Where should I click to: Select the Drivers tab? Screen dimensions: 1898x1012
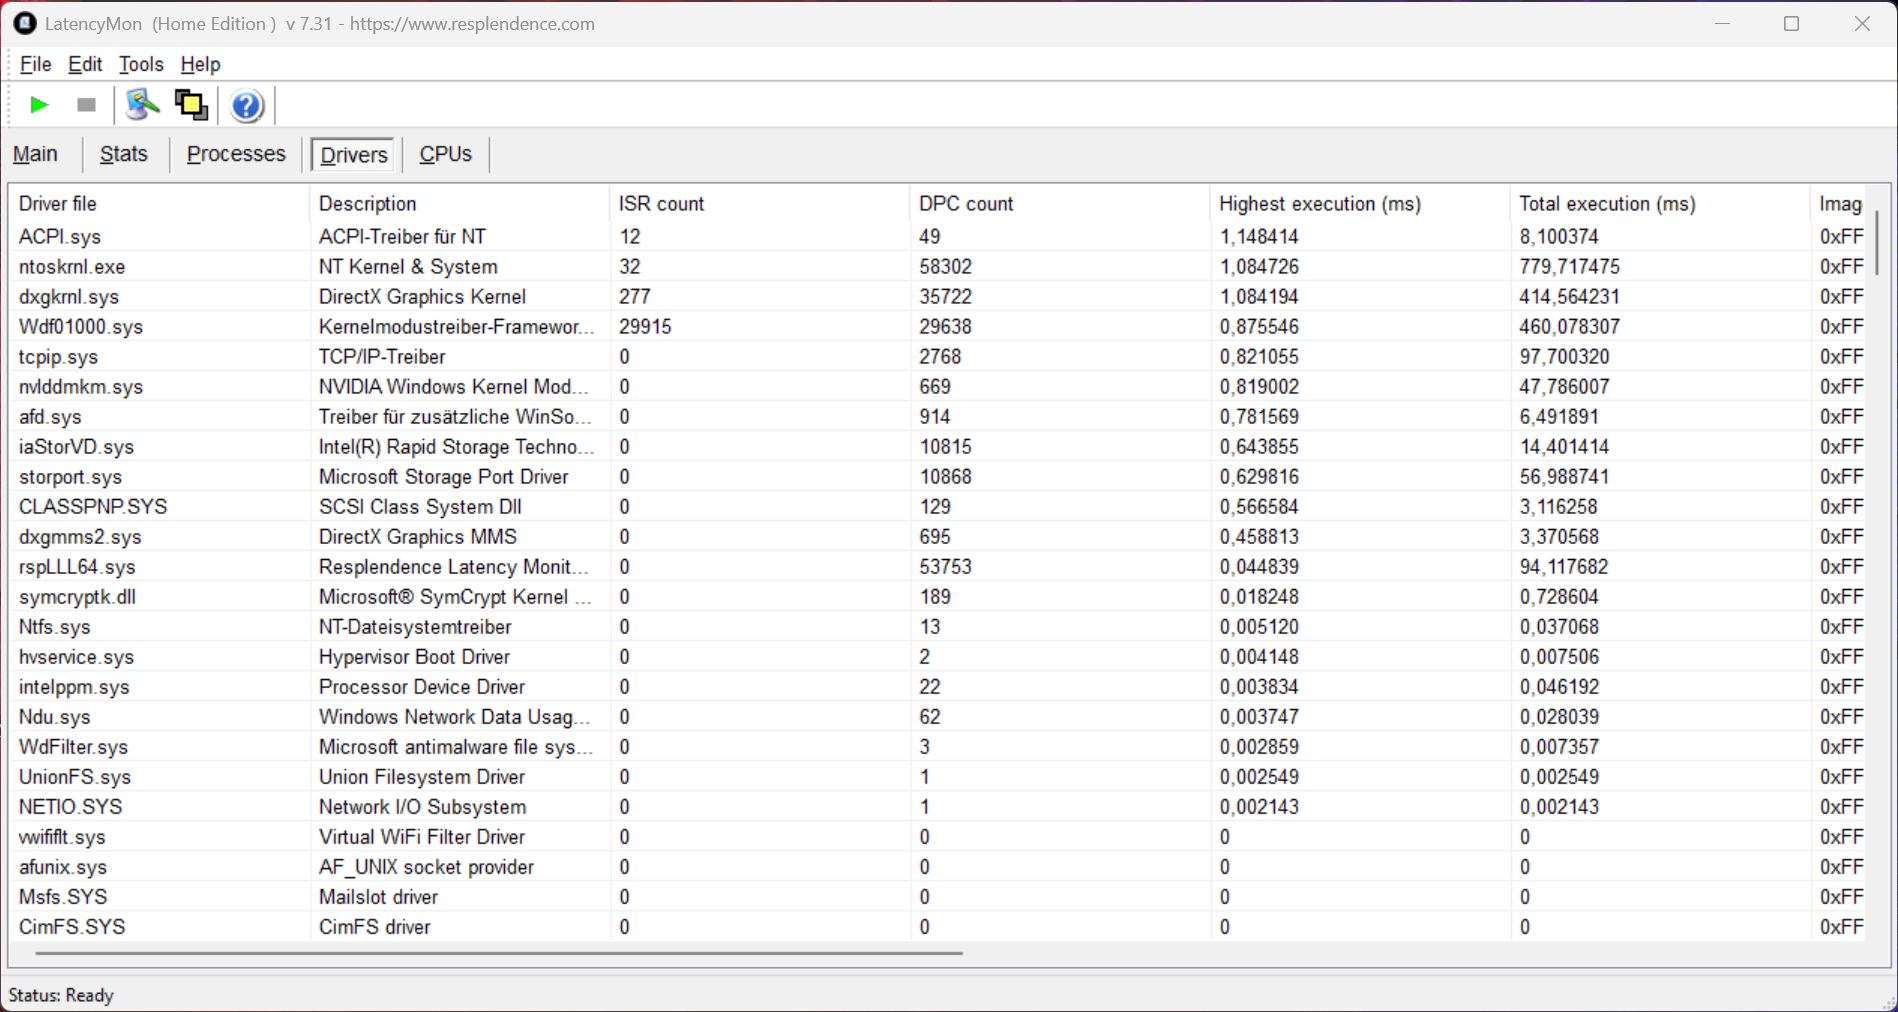354,155
